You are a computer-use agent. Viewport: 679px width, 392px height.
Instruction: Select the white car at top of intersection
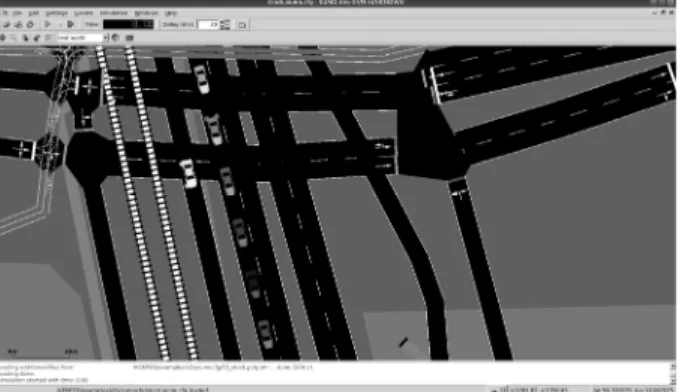click(x=201, y=79)
